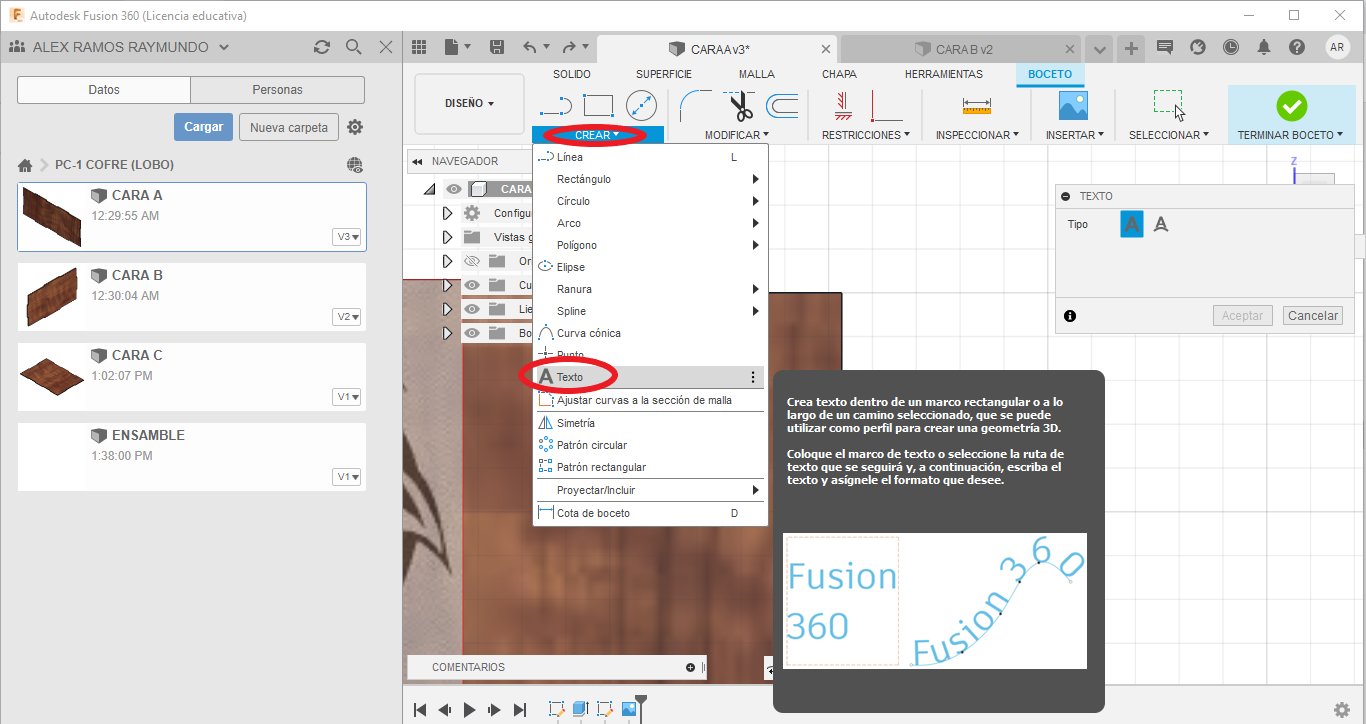Choose Patrón circular from the menu

click(x=650, y=445)
